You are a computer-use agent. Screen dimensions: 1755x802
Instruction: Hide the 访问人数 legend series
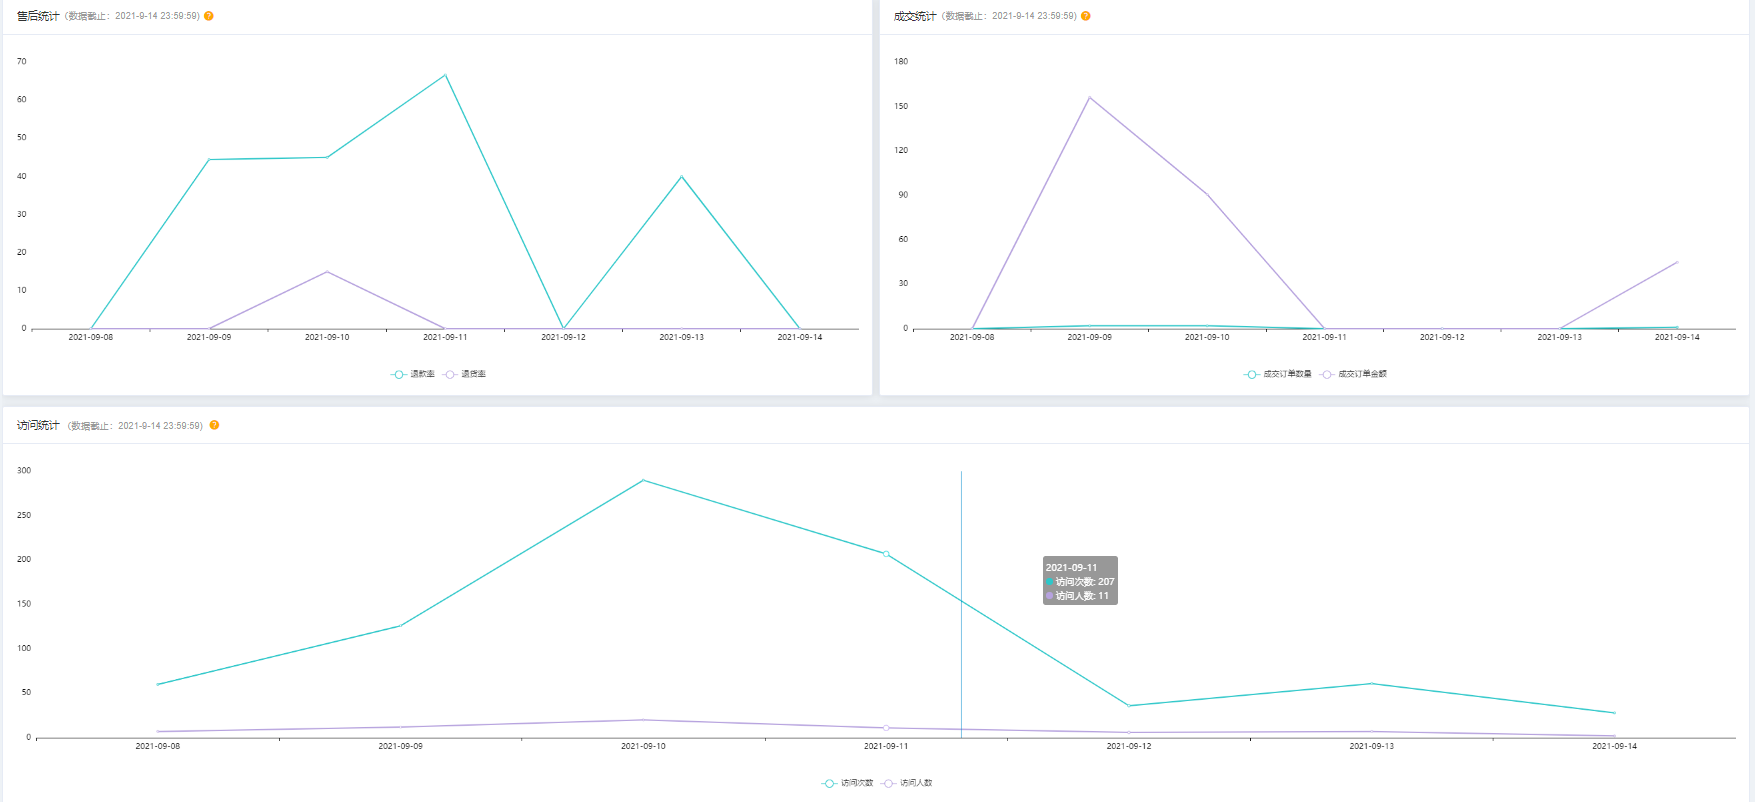(x=907, y=783)
